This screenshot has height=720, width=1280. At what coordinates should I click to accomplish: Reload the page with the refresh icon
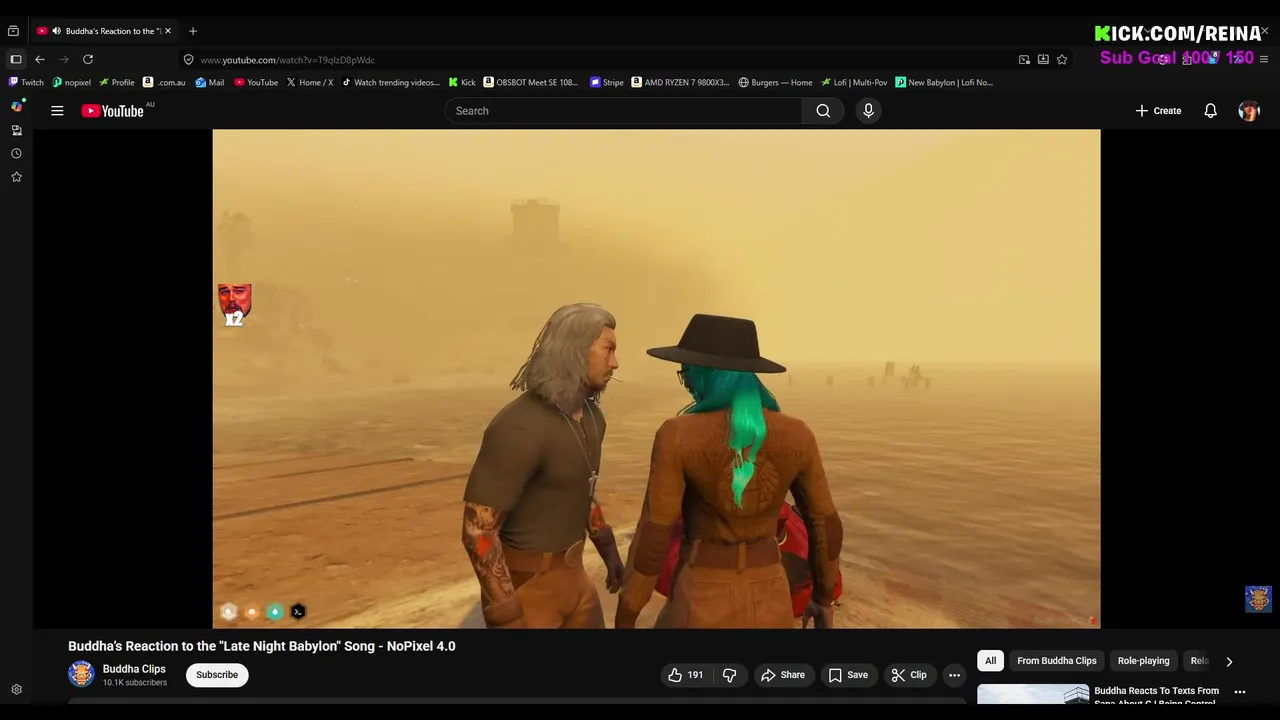(88, 59)
